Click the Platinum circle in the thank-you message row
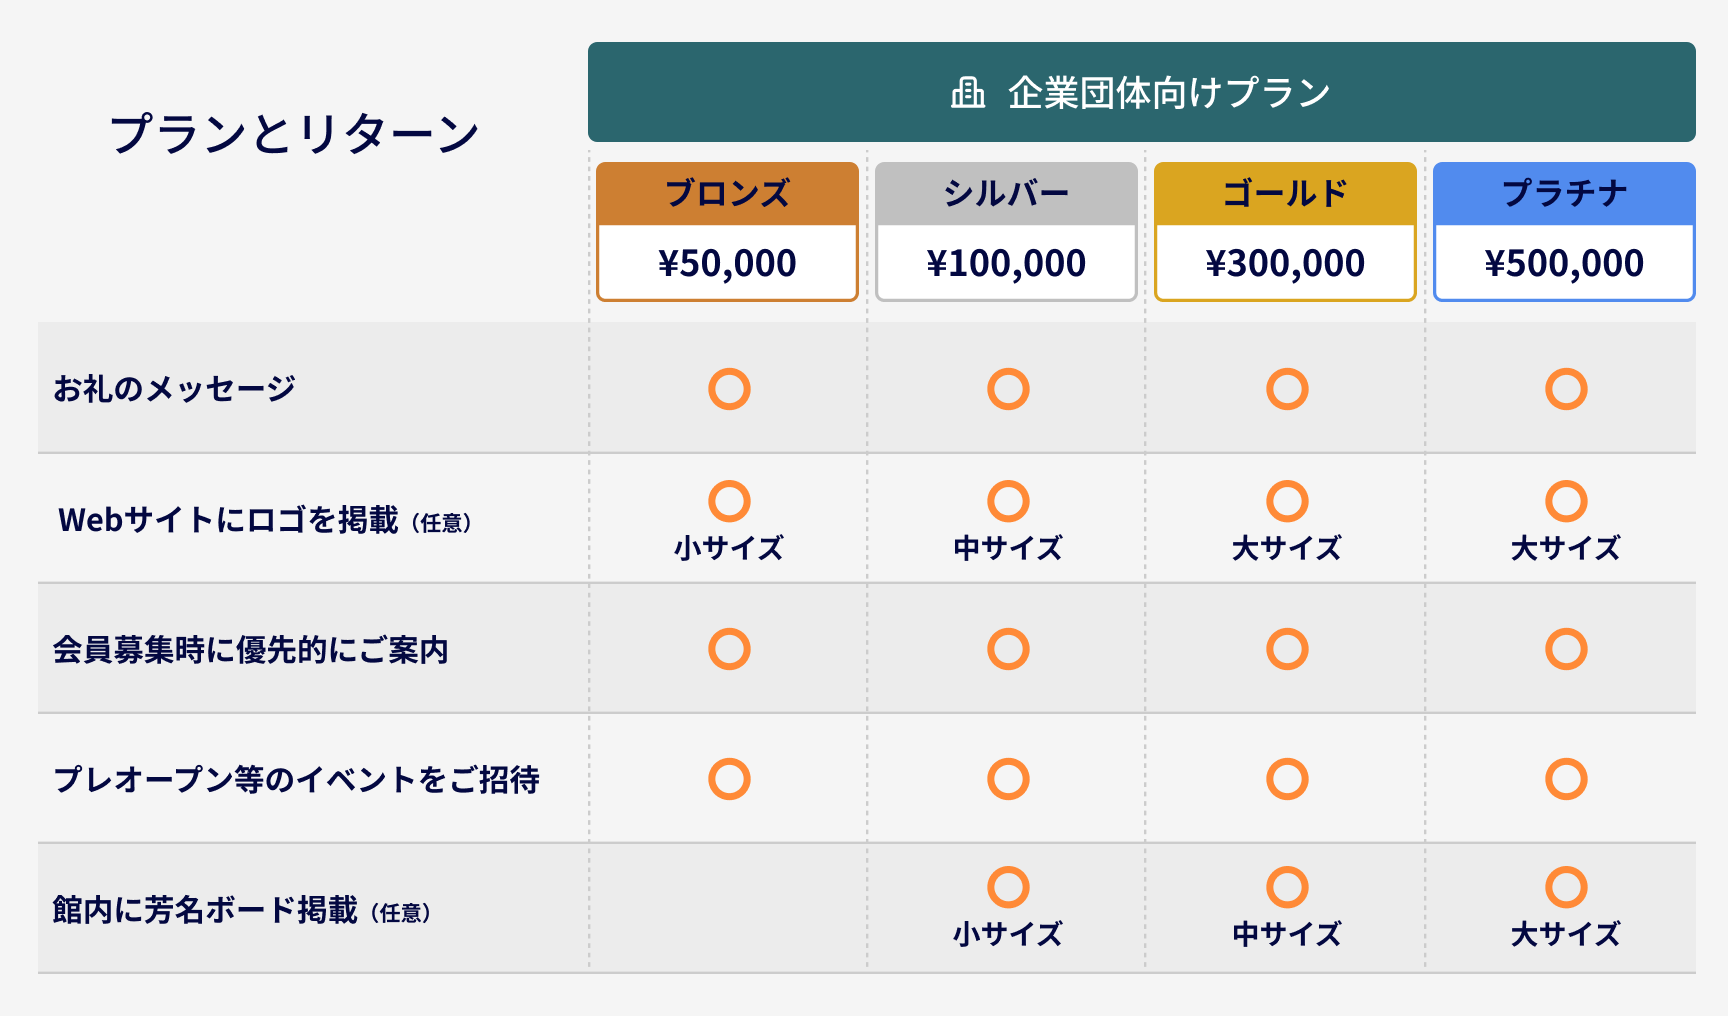This screenshot has width=1728, height=1016. click(1565, 389)
